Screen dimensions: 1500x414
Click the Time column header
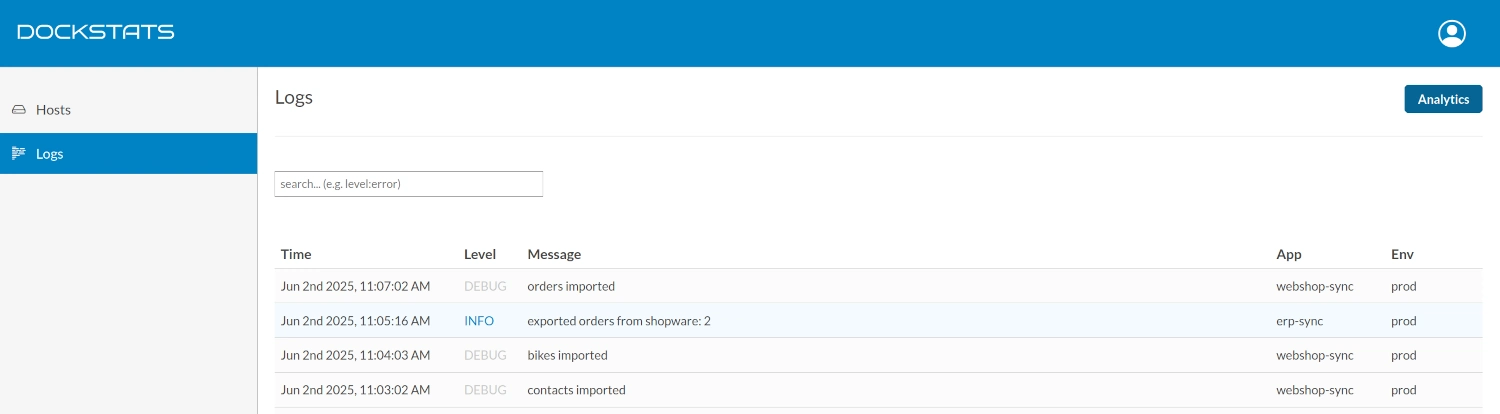[x=296, y=254]
